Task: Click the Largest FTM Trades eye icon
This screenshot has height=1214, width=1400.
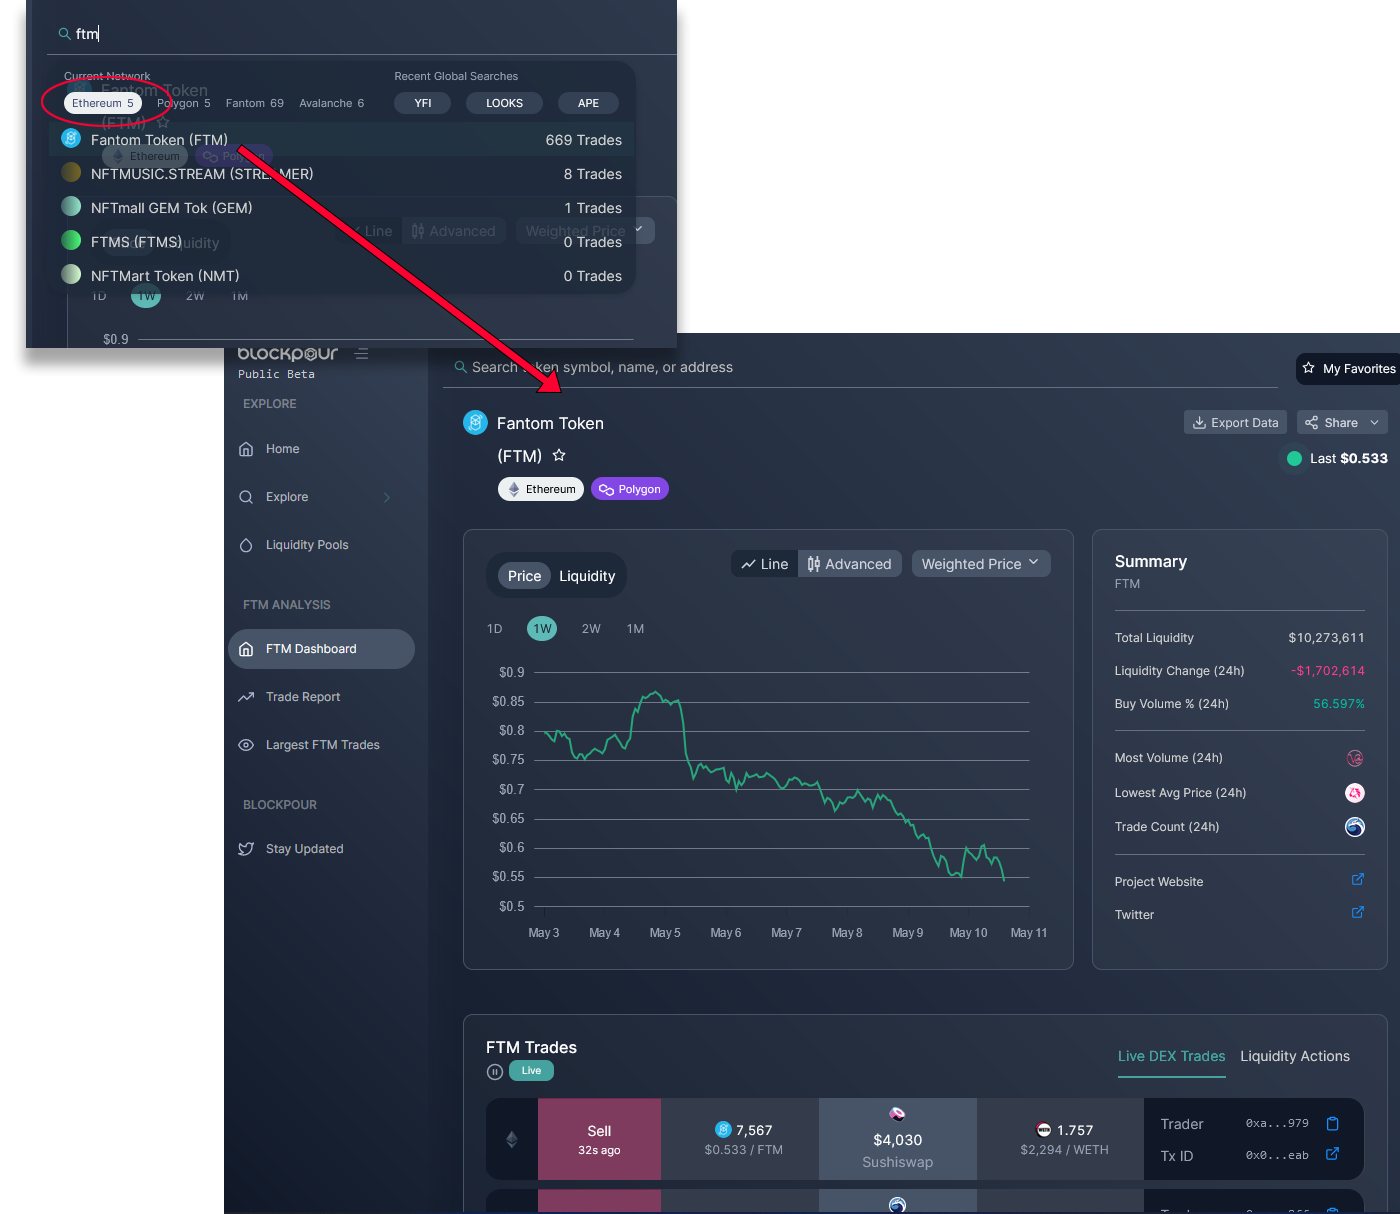Action: [x=246, y=745]
